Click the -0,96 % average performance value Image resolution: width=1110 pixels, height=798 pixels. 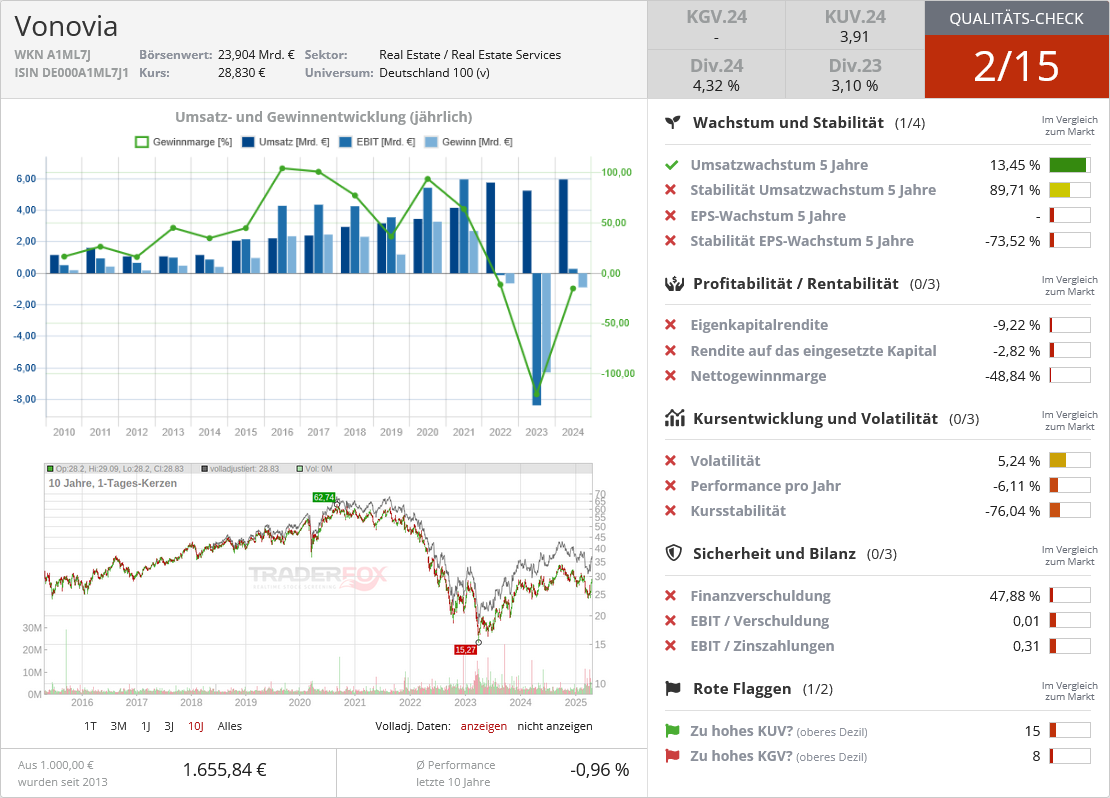click(x=600, y=770)
